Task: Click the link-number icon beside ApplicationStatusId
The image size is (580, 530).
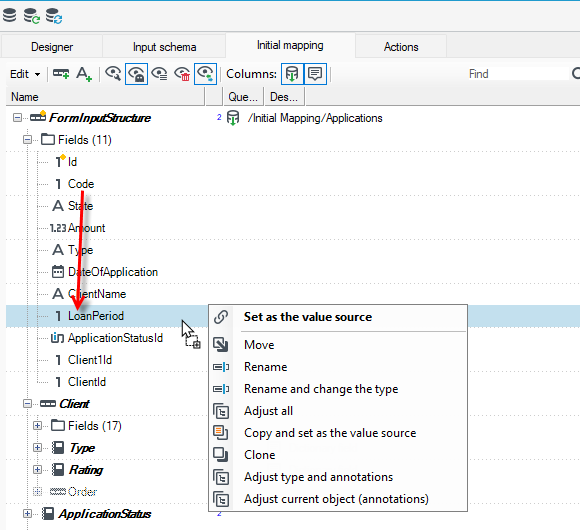Action: [x=57, y=338]
